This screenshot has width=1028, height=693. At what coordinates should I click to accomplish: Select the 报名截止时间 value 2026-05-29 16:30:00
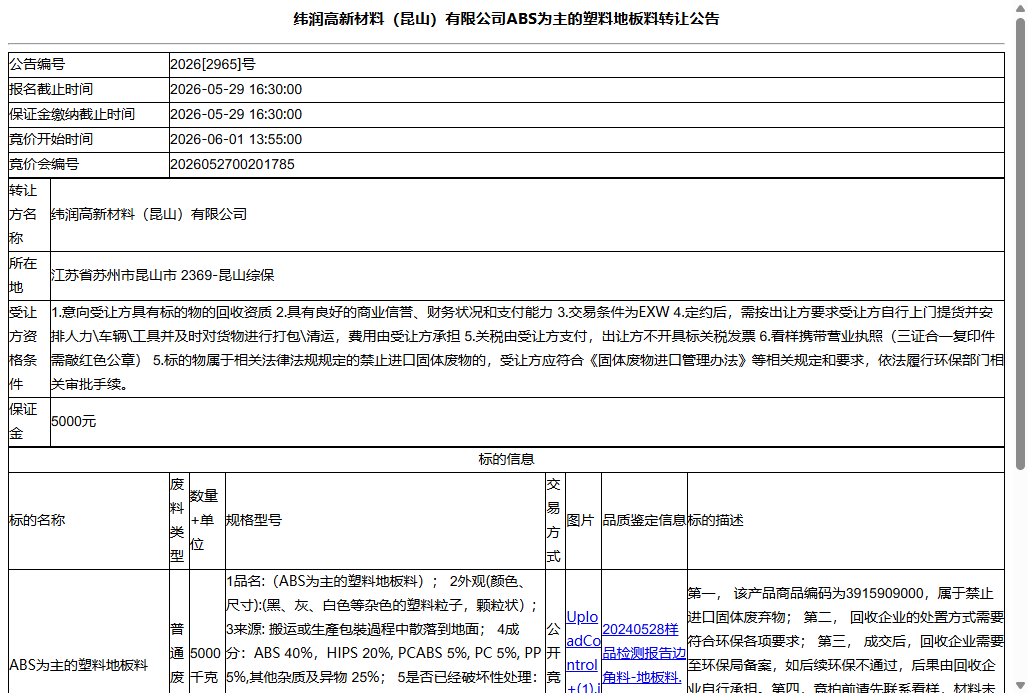tap(236, 89)
